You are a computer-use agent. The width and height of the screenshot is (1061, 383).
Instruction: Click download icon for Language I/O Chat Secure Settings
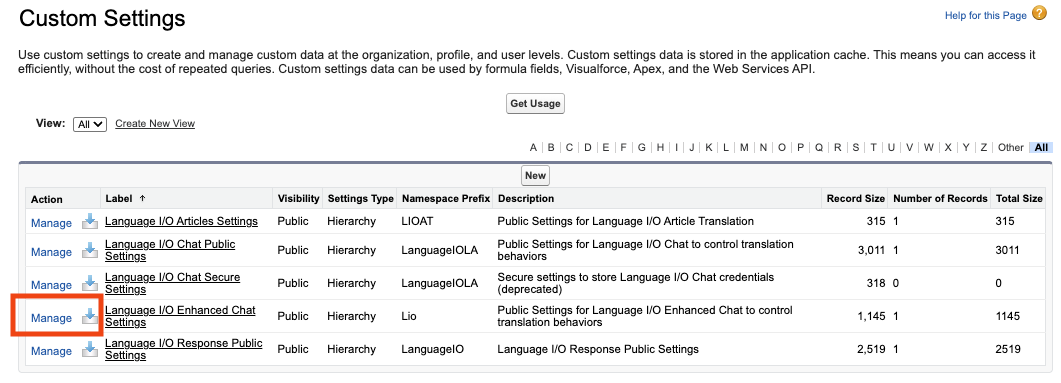(89, 283)
